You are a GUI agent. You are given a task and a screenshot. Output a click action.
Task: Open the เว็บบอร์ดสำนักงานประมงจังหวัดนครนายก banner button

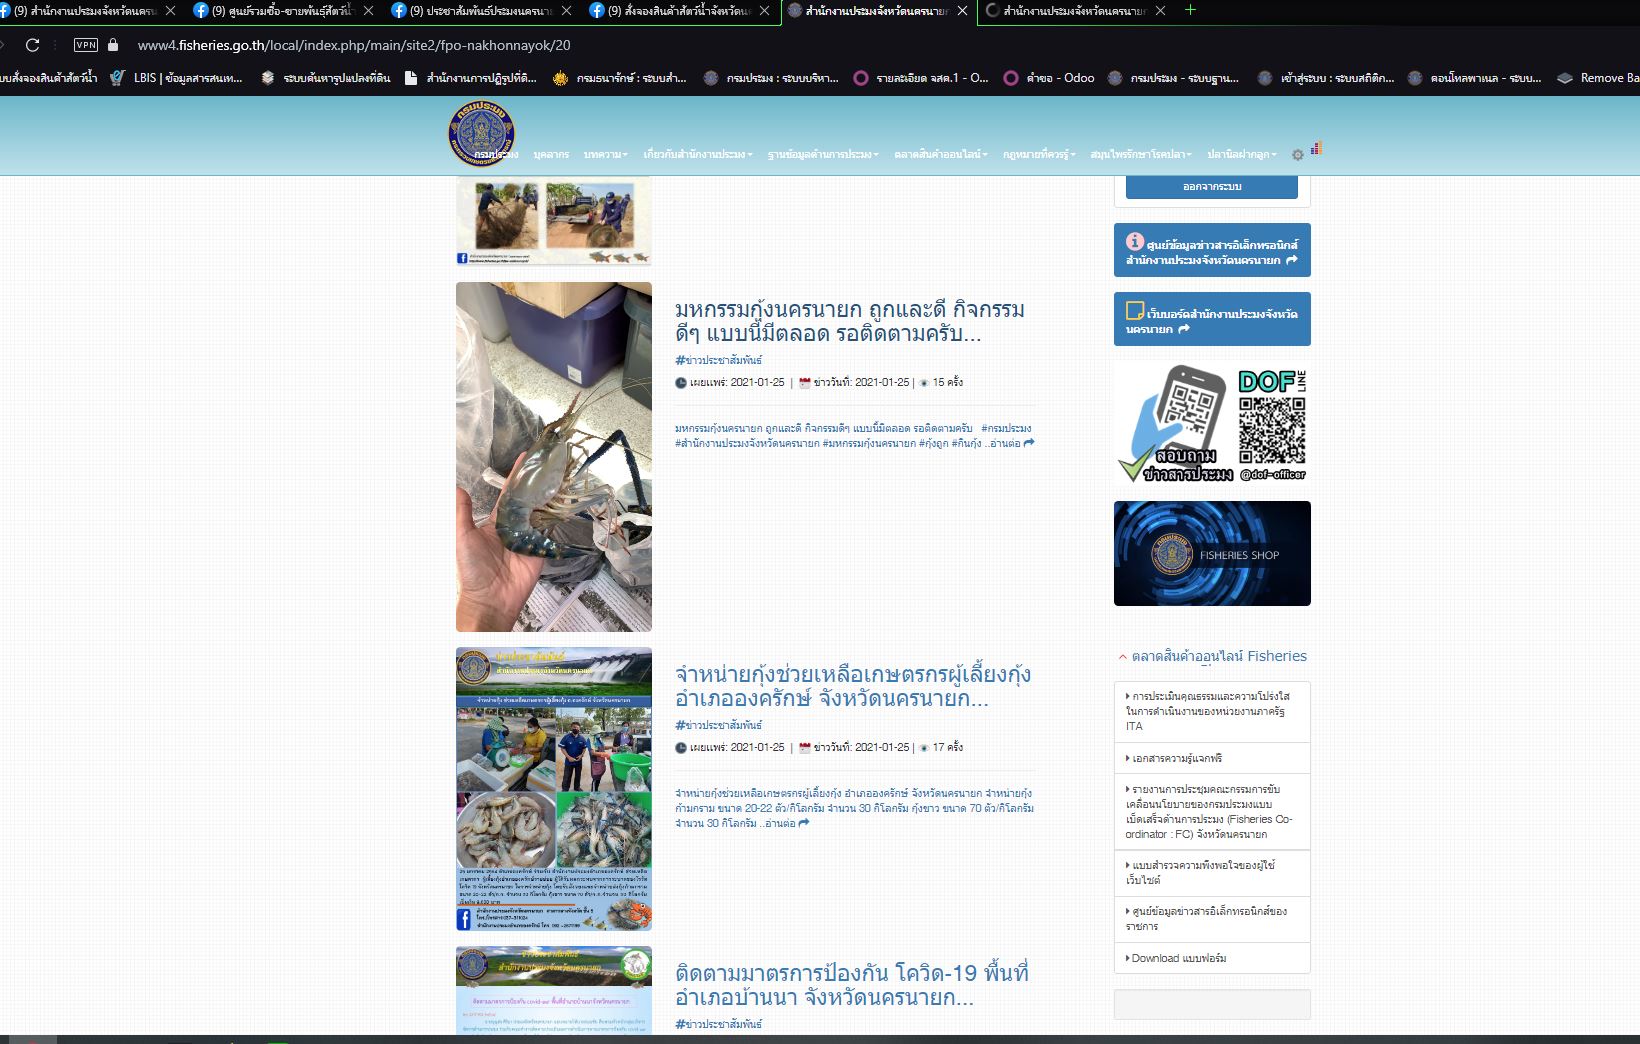coord(1212,319)
